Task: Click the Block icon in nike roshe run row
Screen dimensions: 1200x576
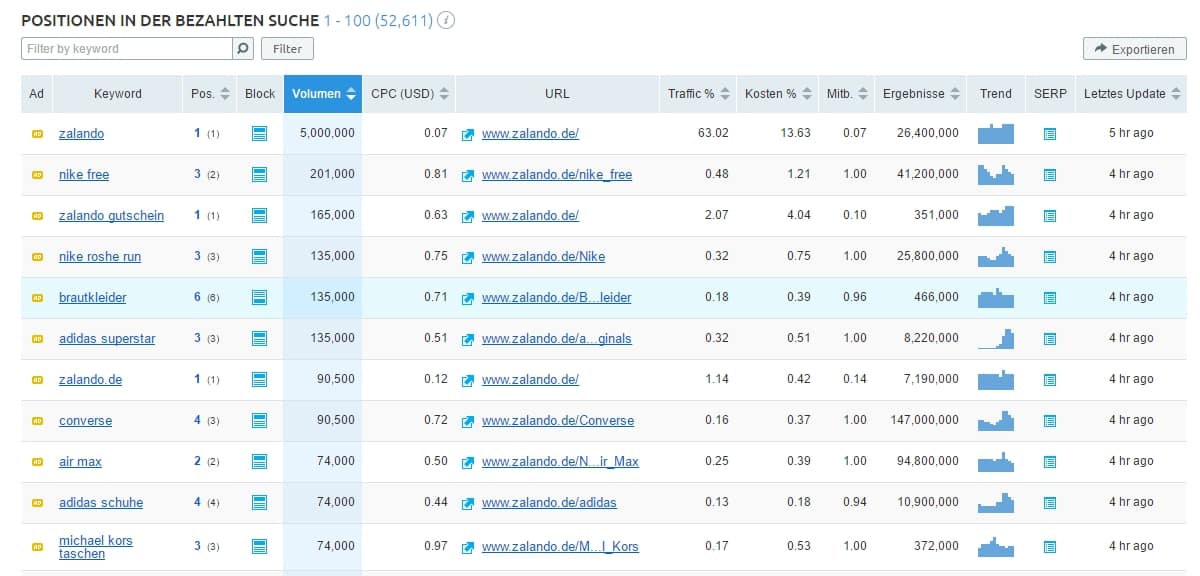Action: (259, 256)
